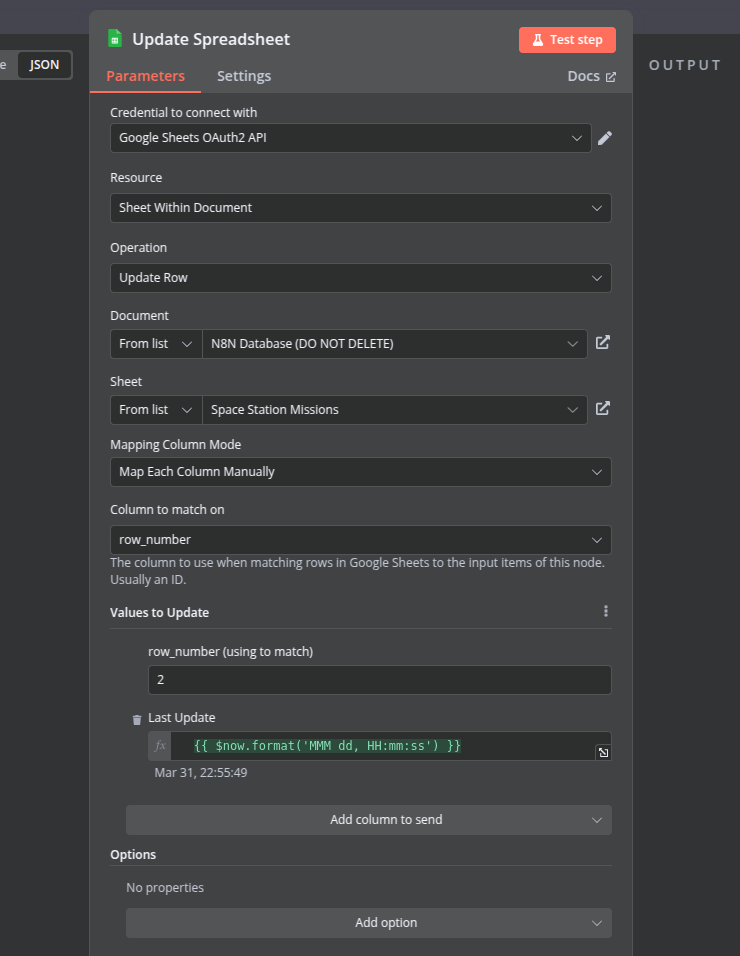Click the Options section heading

[133, 855]
